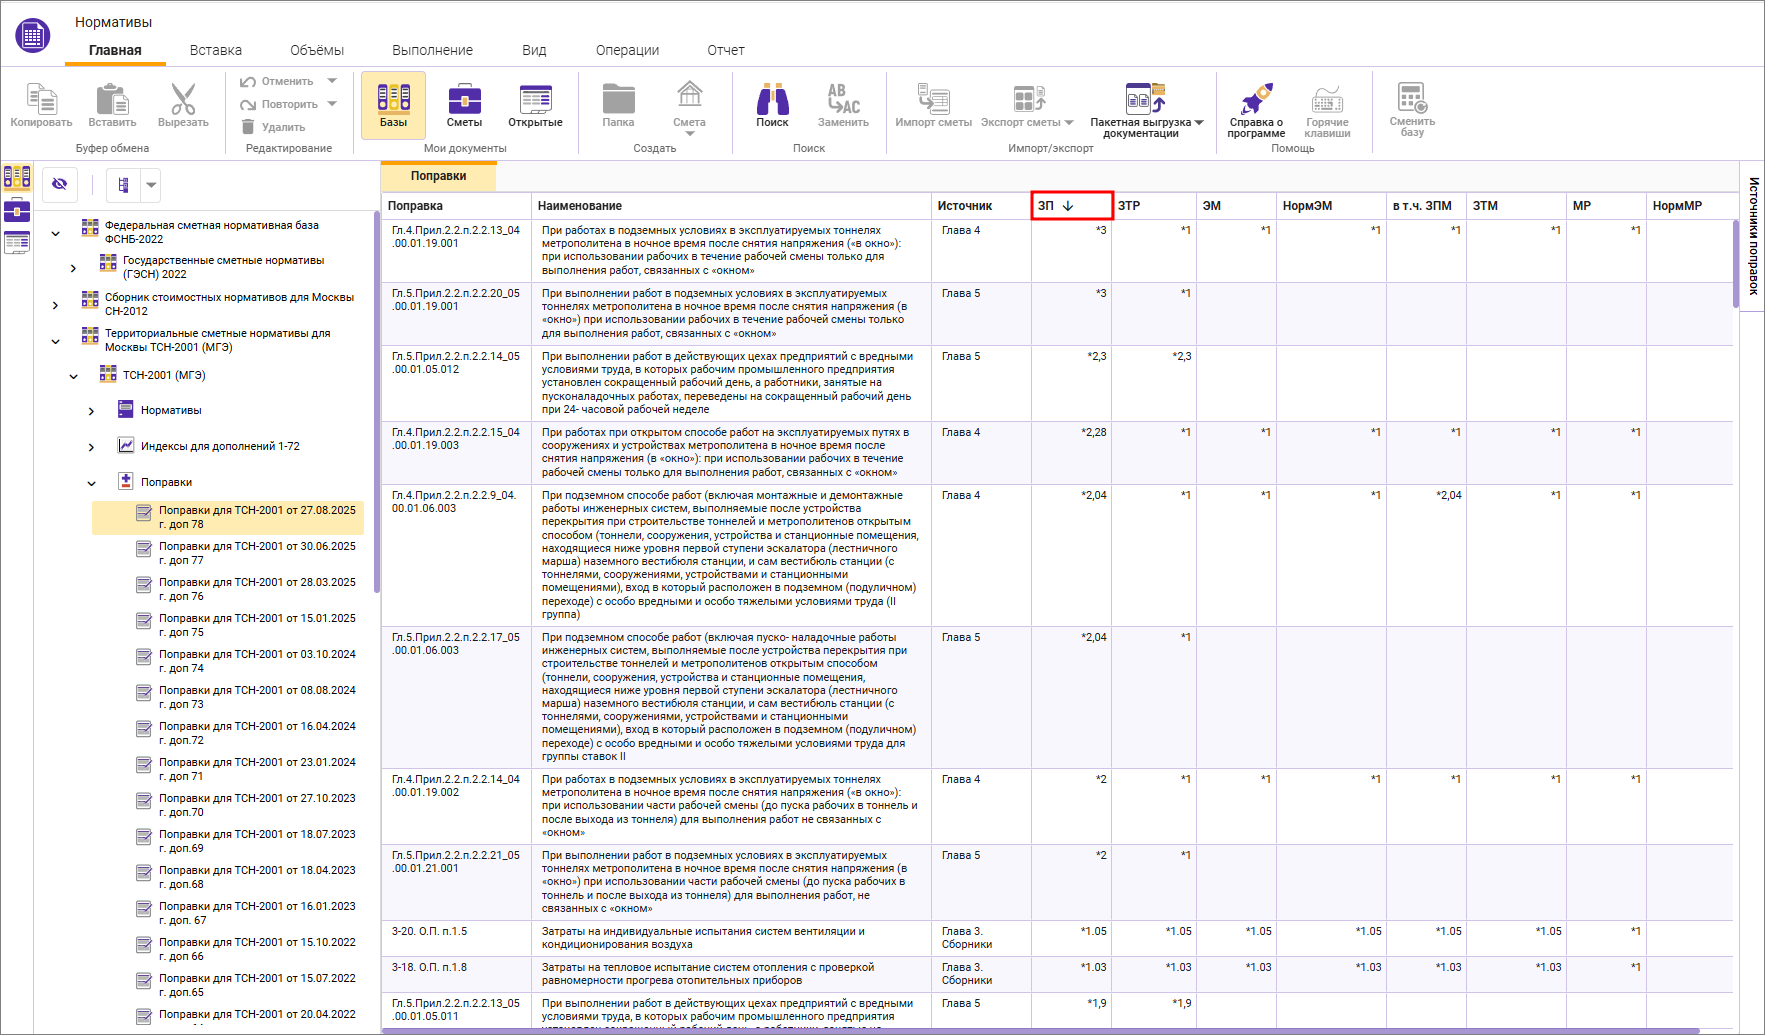Collapse the Поправки tree node
Screen dimensions: 1765x1035
[x=91, y=483]
